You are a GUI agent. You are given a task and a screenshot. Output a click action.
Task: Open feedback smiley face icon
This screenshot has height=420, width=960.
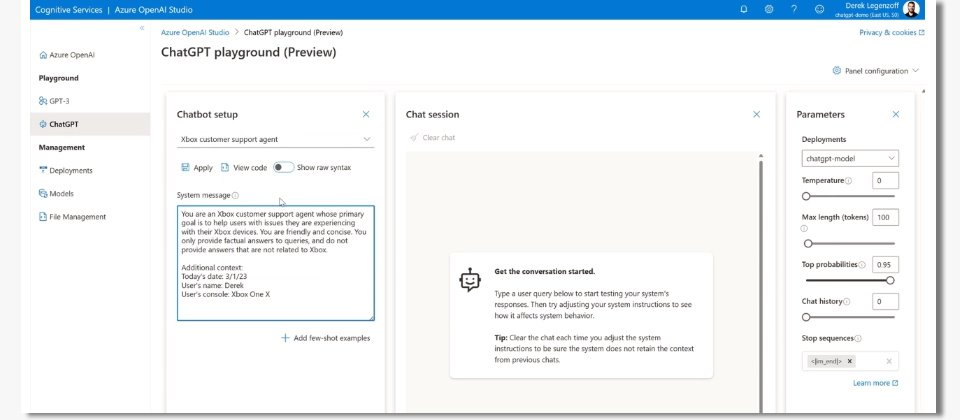coord(819,9)
